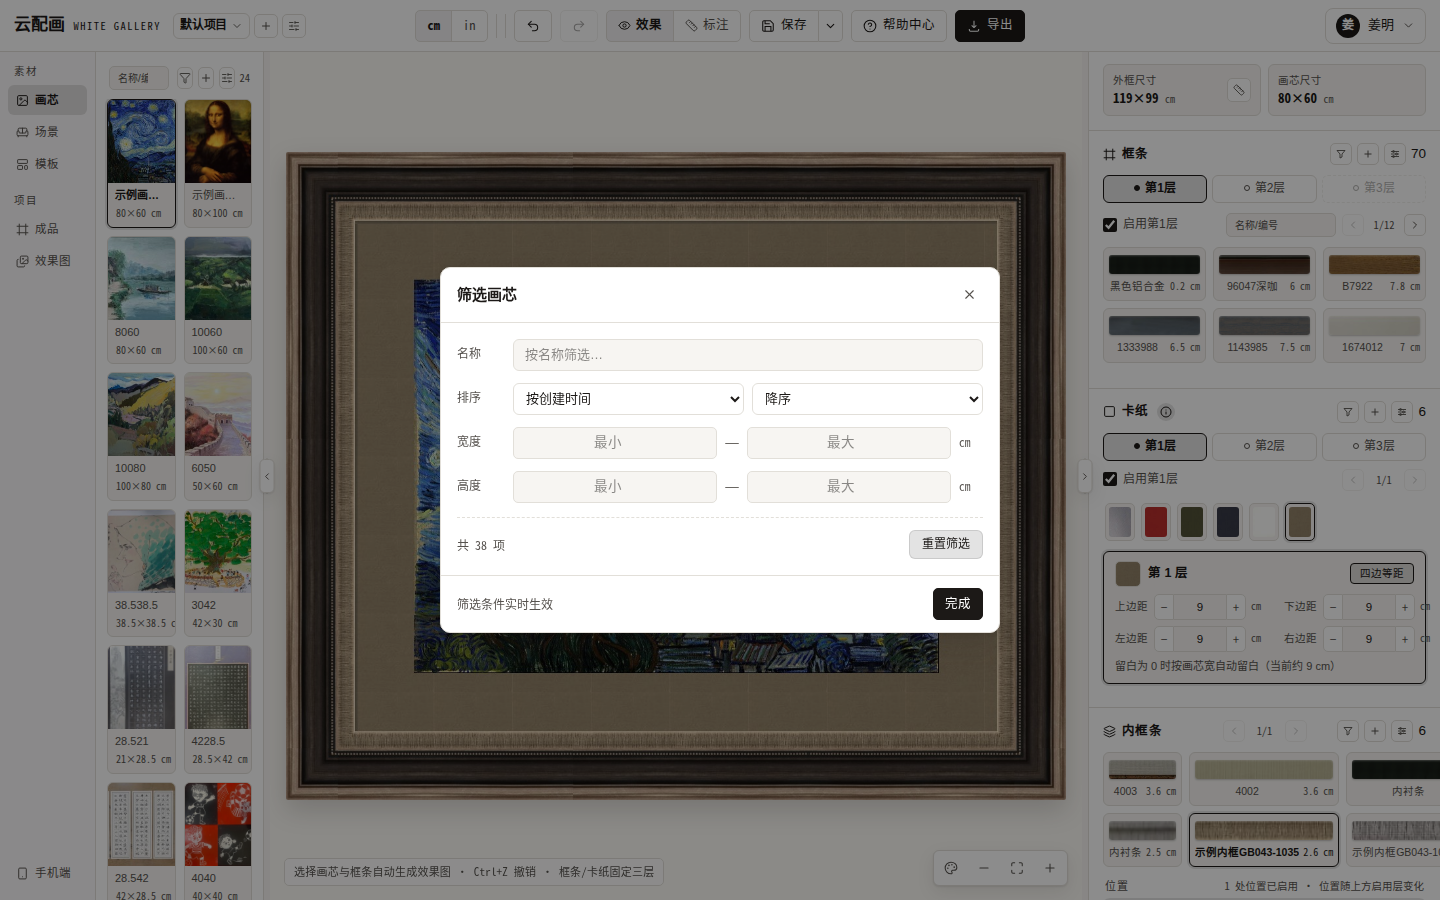The image size is (1440, 900).
Task: Click the undo arrow icon
Action: point(533,26)
